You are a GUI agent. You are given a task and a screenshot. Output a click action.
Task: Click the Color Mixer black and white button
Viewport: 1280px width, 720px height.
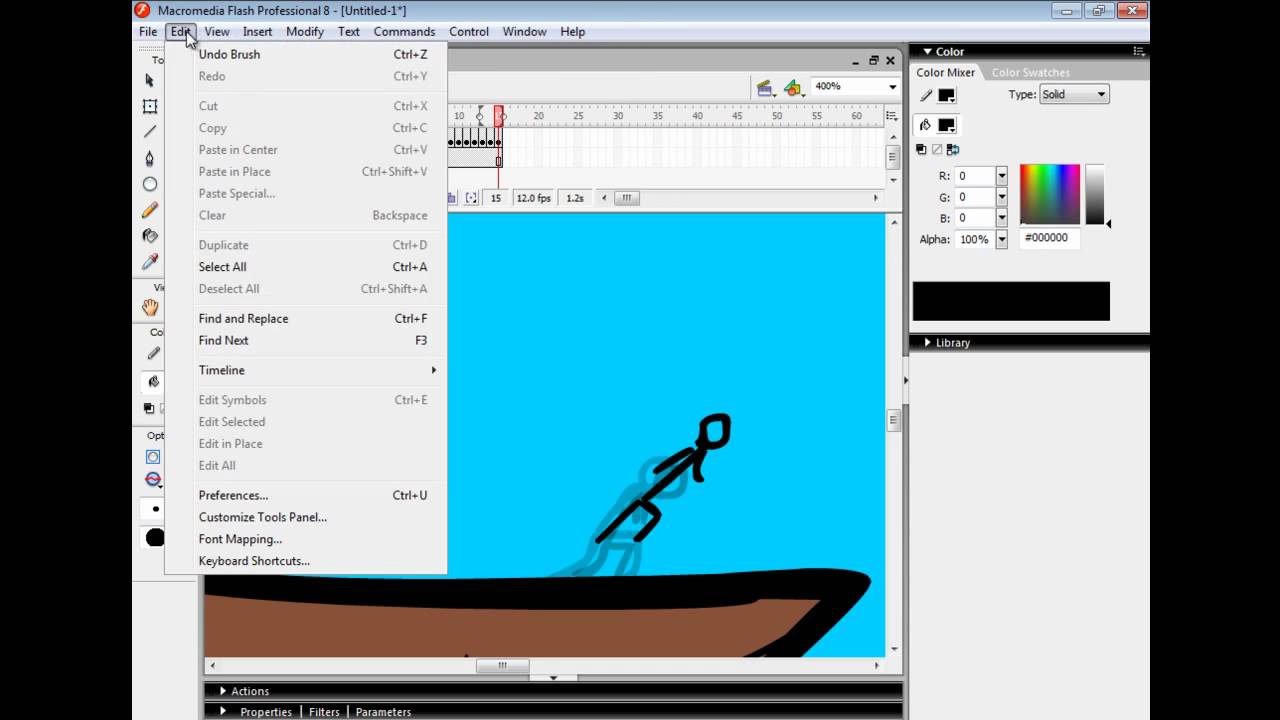coord(922,149)
